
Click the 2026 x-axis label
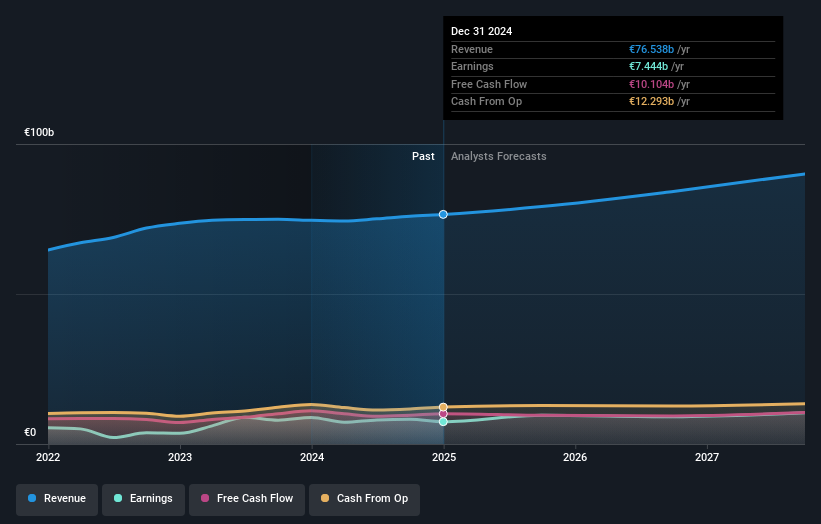575,458
